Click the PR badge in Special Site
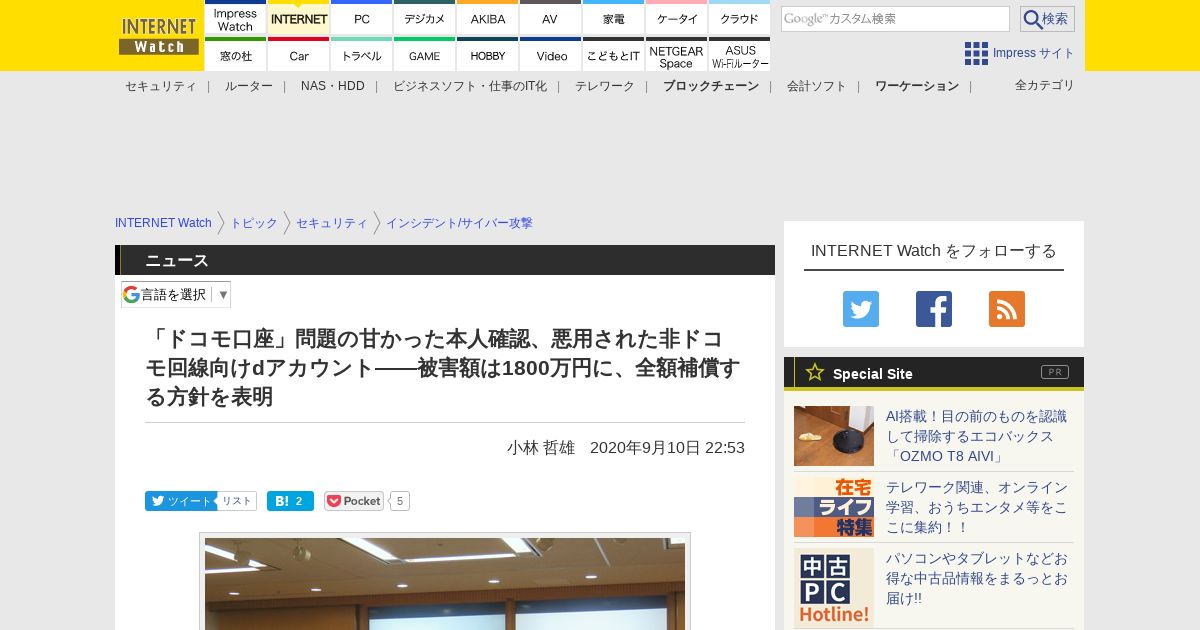Viewport: 1200px width, 630px height. [x=1055, y=372]
